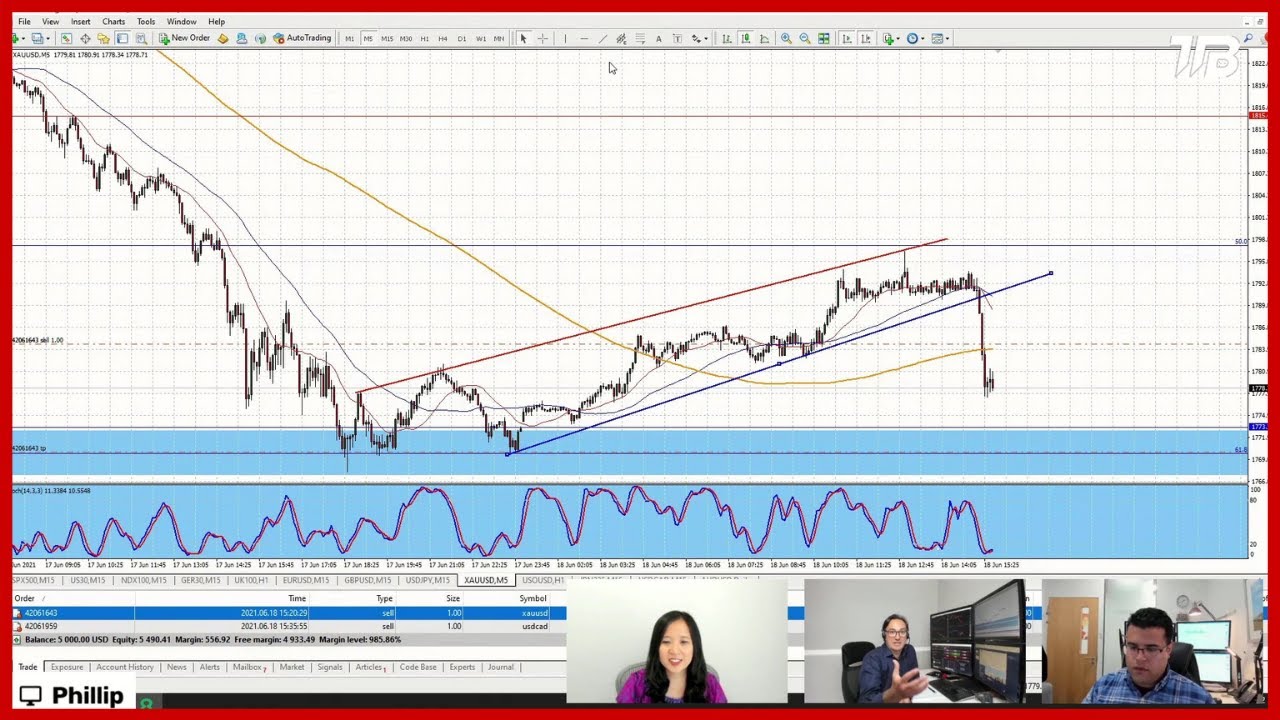The image size is (1280, 720).
Task: Click the MetaEditor icon after New Order
Action: tap(222, 38)
